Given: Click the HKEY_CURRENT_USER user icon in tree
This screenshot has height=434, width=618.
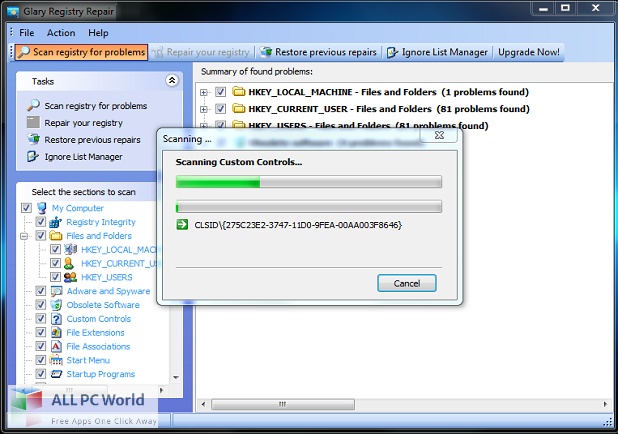Looking at the screenshot, I should 69,263.
